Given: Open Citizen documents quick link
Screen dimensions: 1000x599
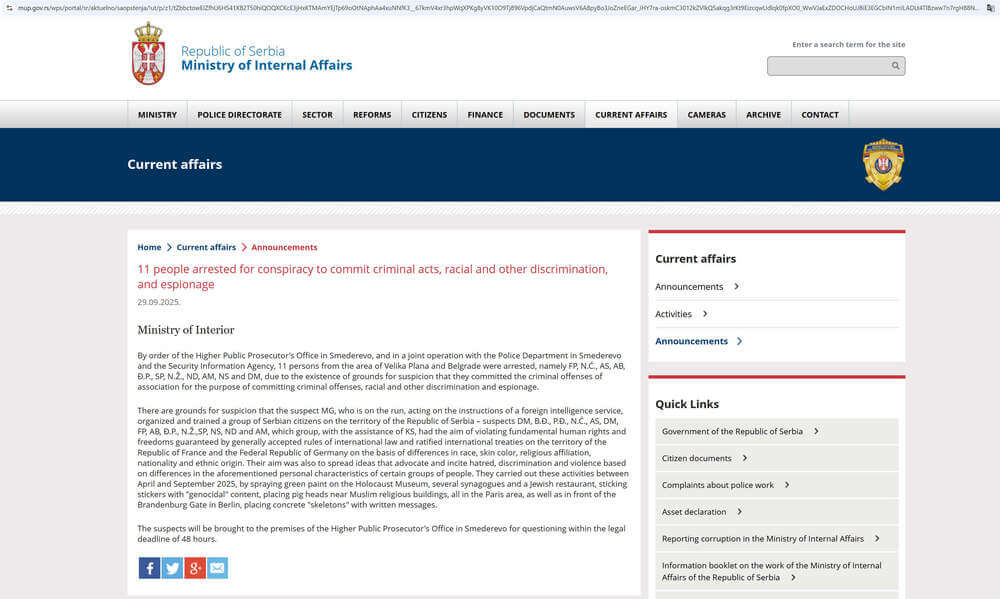Looking at the screenshot, I should coord(696,458).
